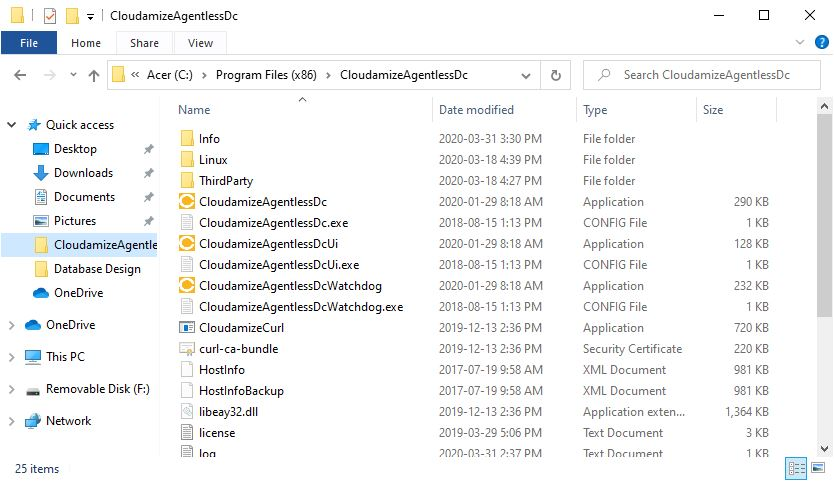The height and width of the screenshot is (481, 834).
Task: Click the libeay32.dll file icon
Action: [x=186, y=412]
